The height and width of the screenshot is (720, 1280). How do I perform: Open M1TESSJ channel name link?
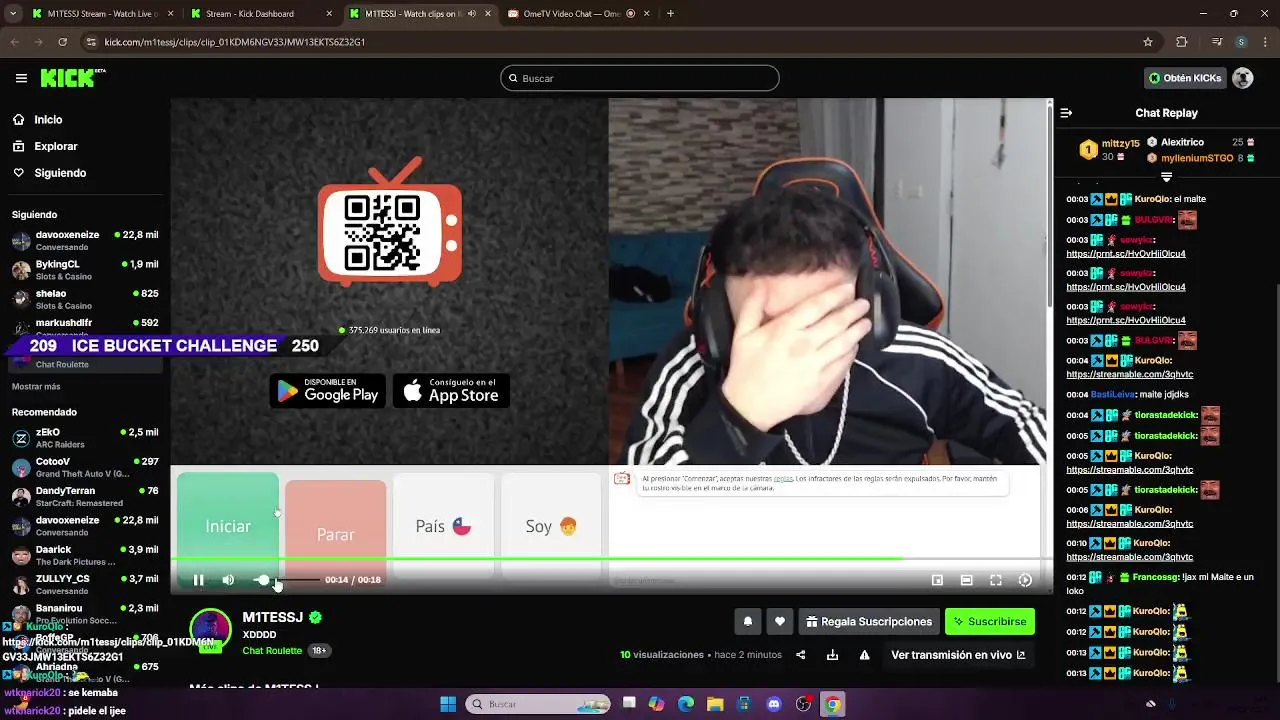click(x=272, y=618)
